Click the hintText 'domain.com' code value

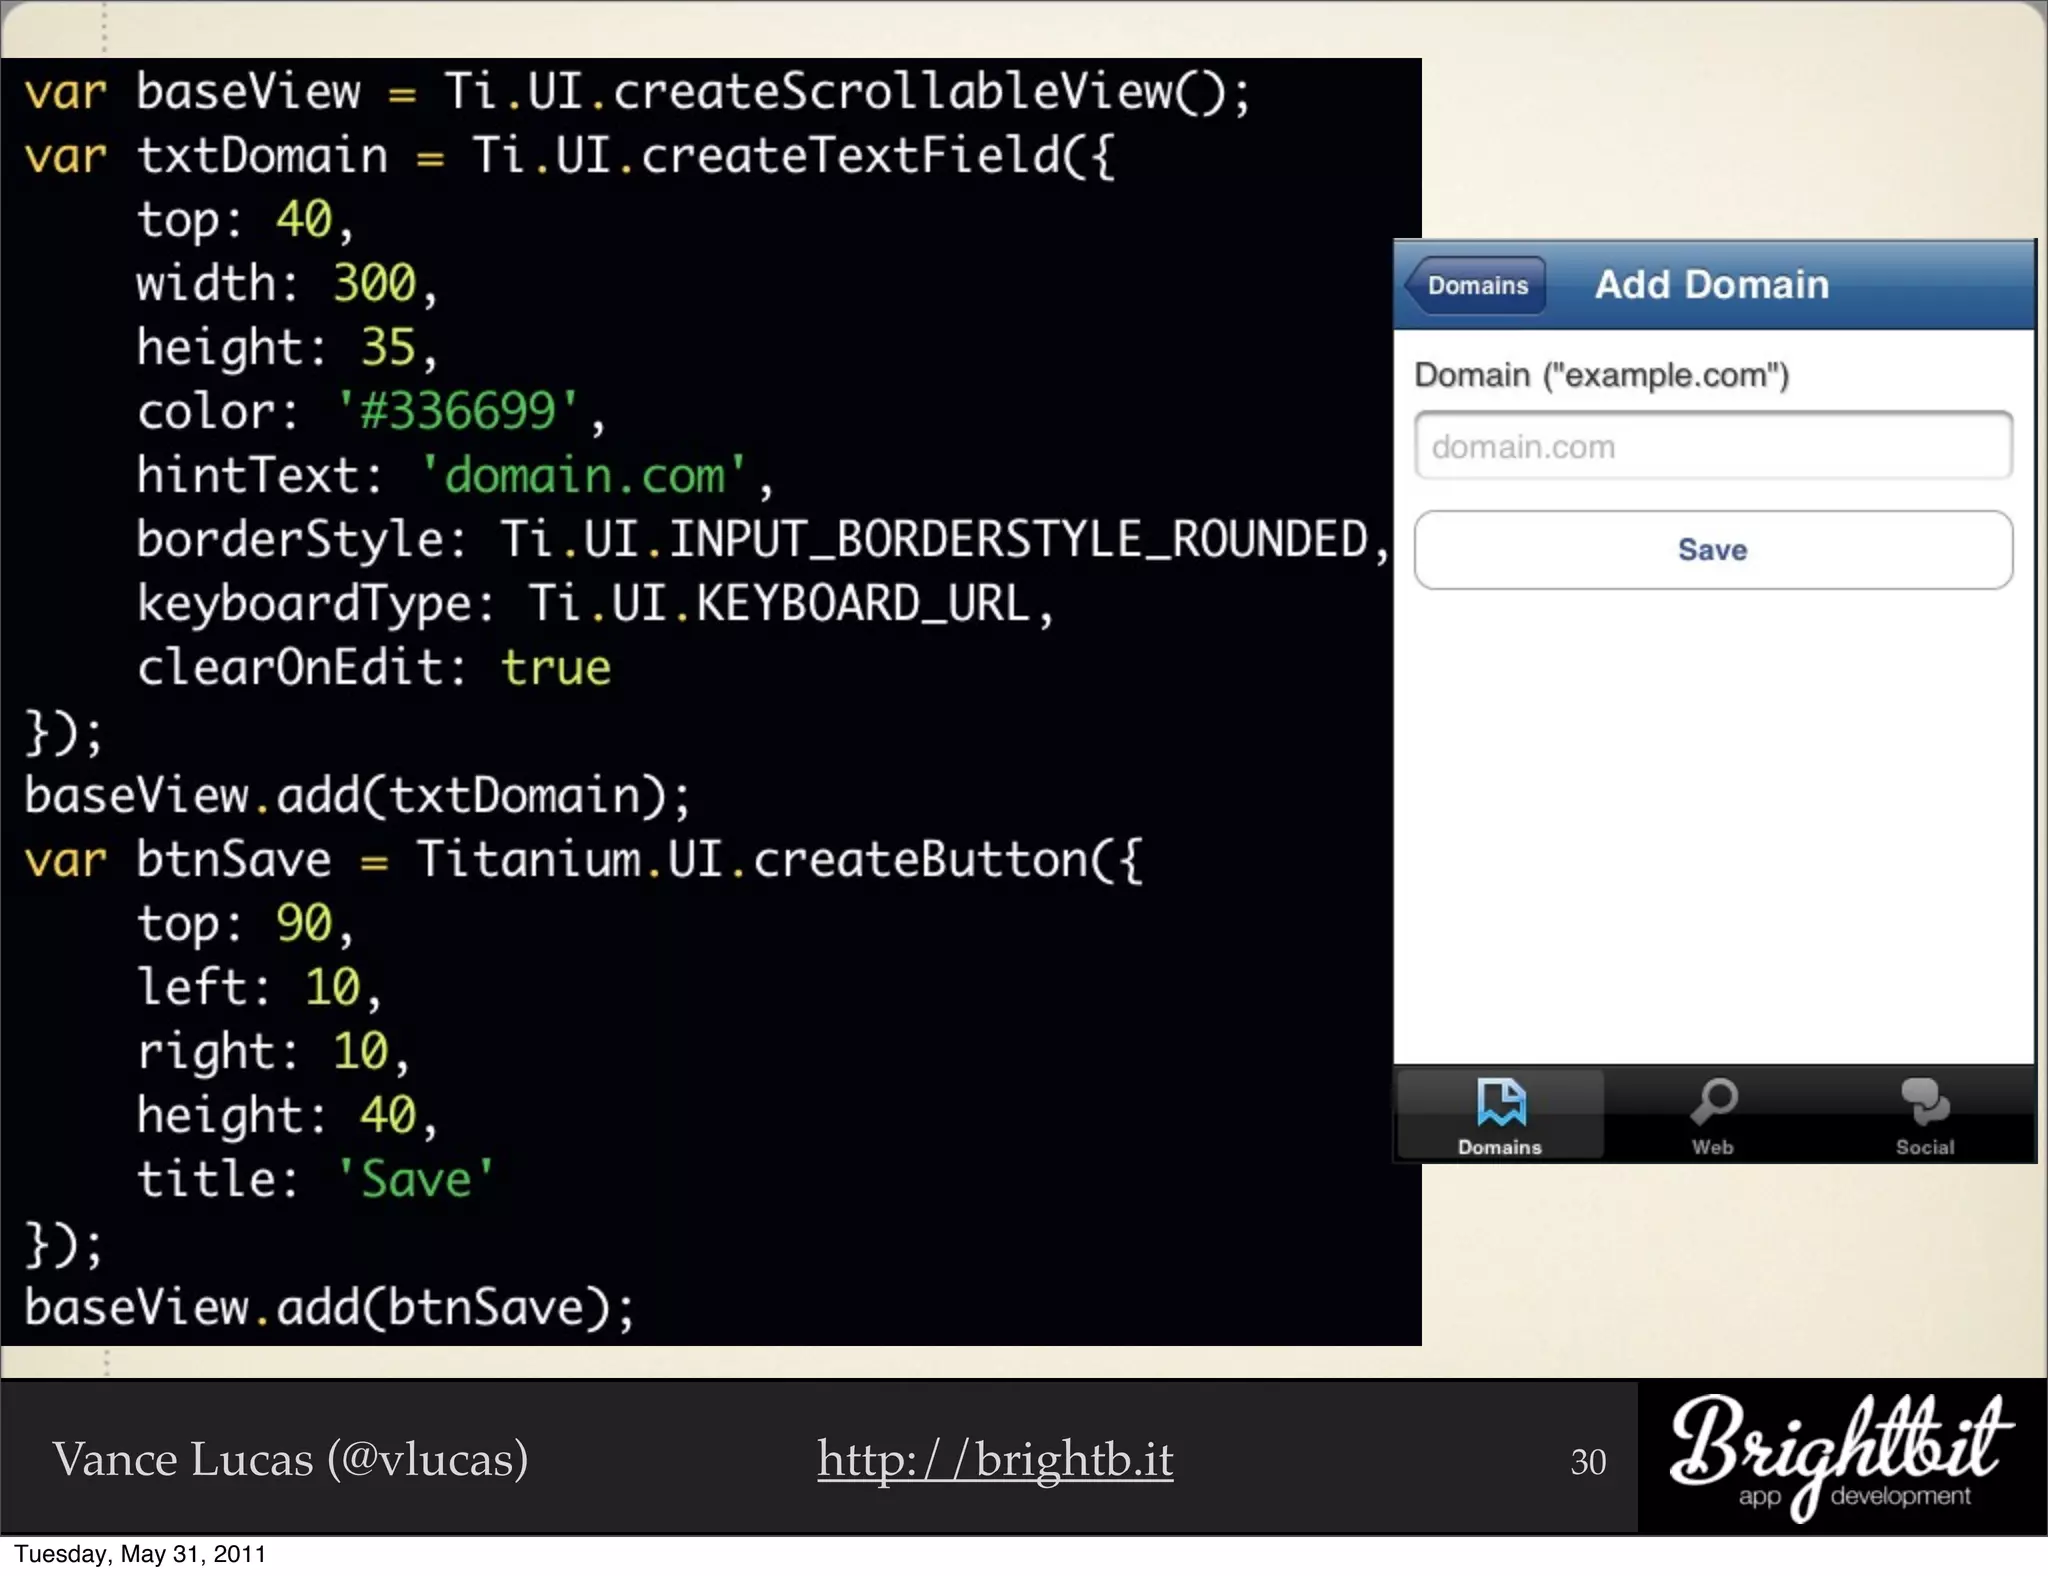(x=584, y=475)
